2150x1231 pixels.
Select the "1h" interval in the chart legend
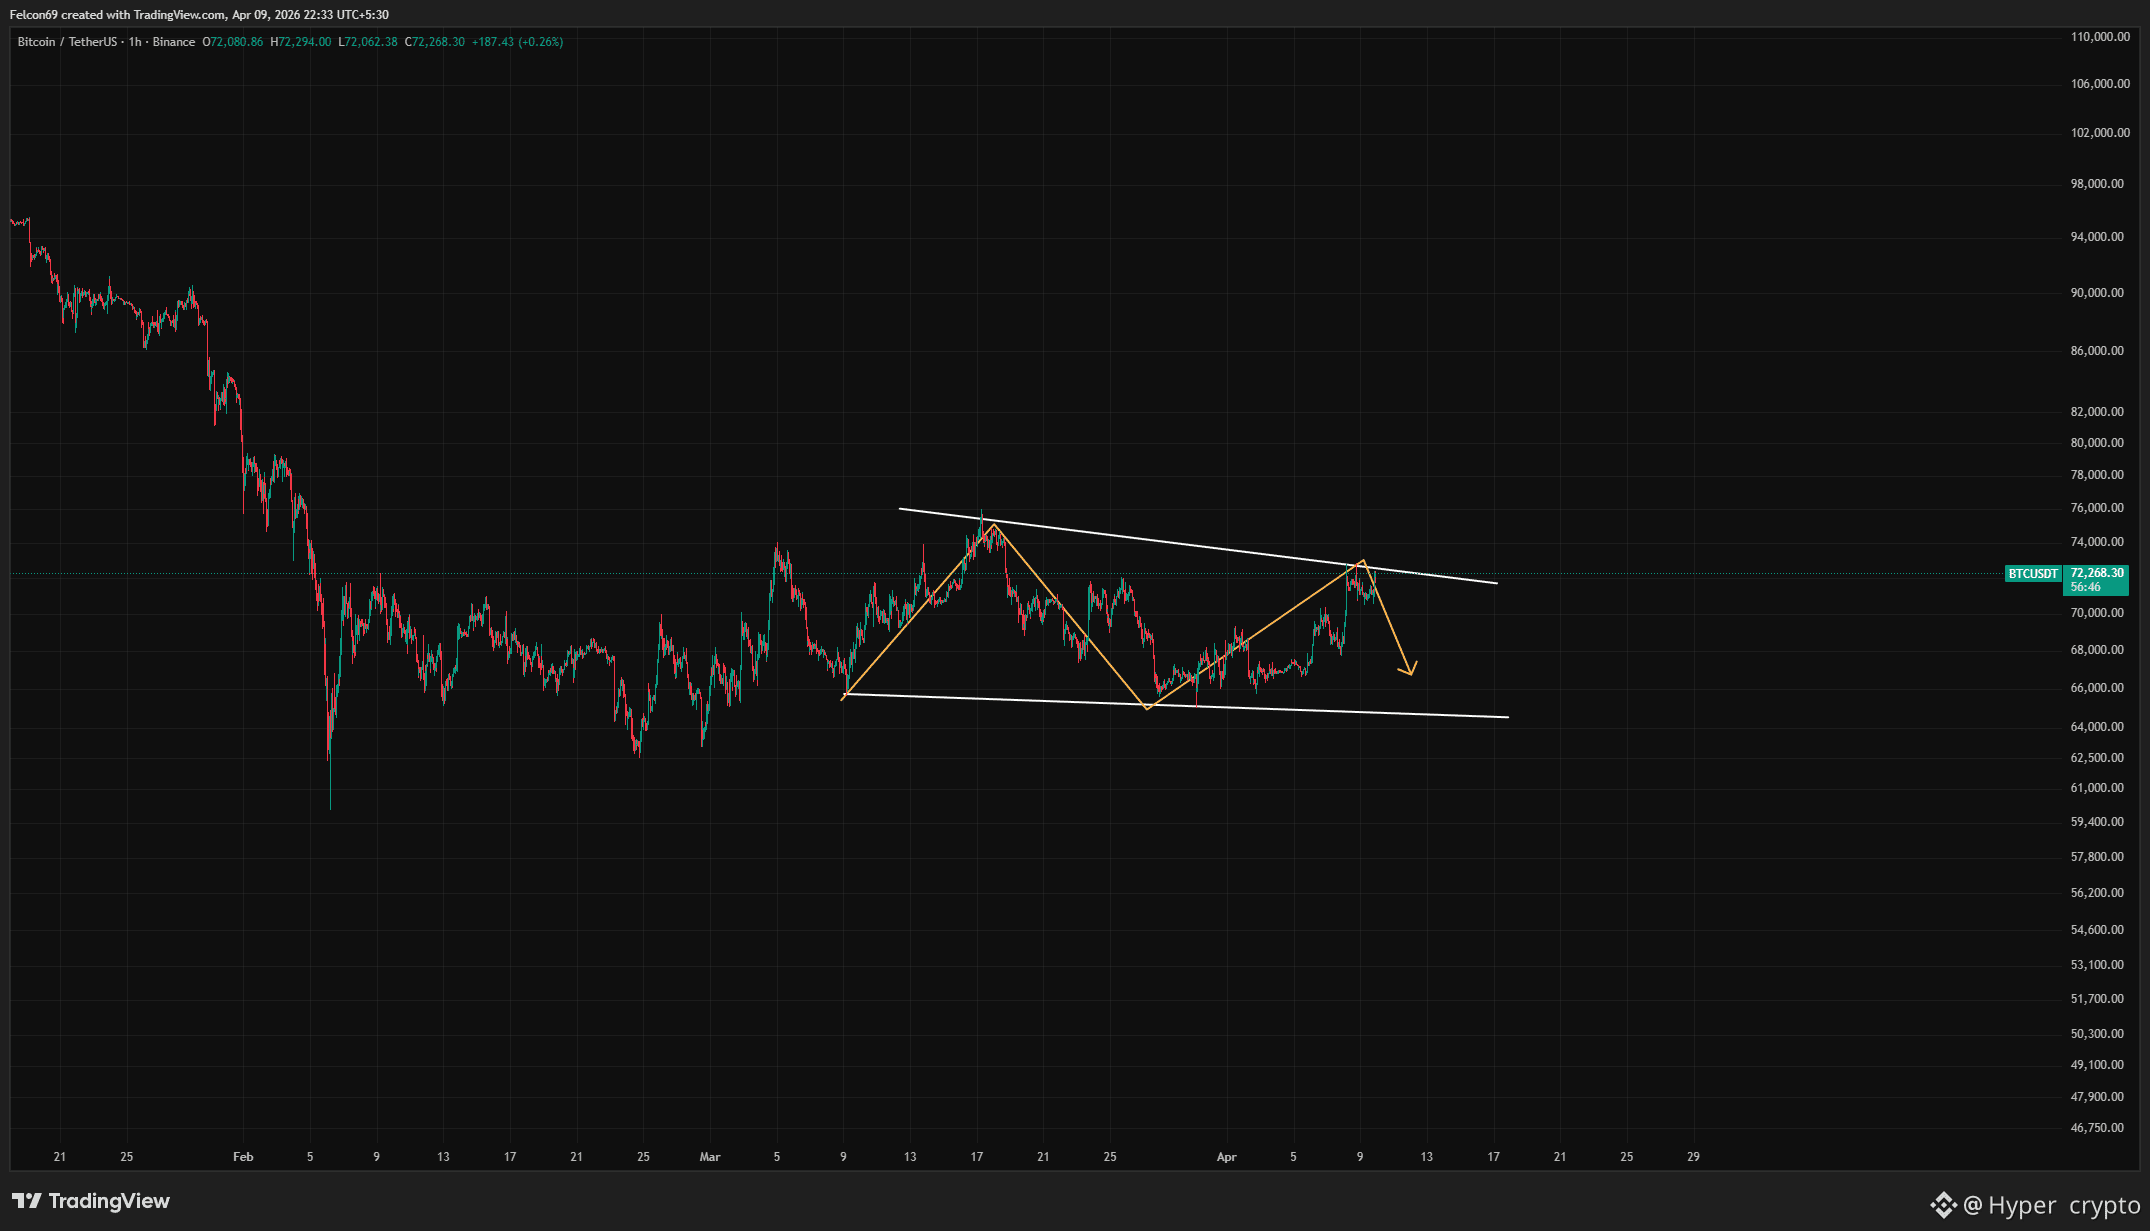tap(135, 42)
